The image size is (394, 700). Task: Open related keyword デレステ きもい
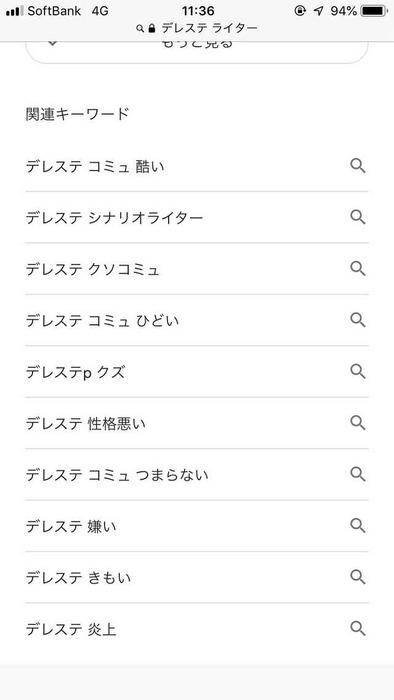pyautogui.click(x=197, y=578)
